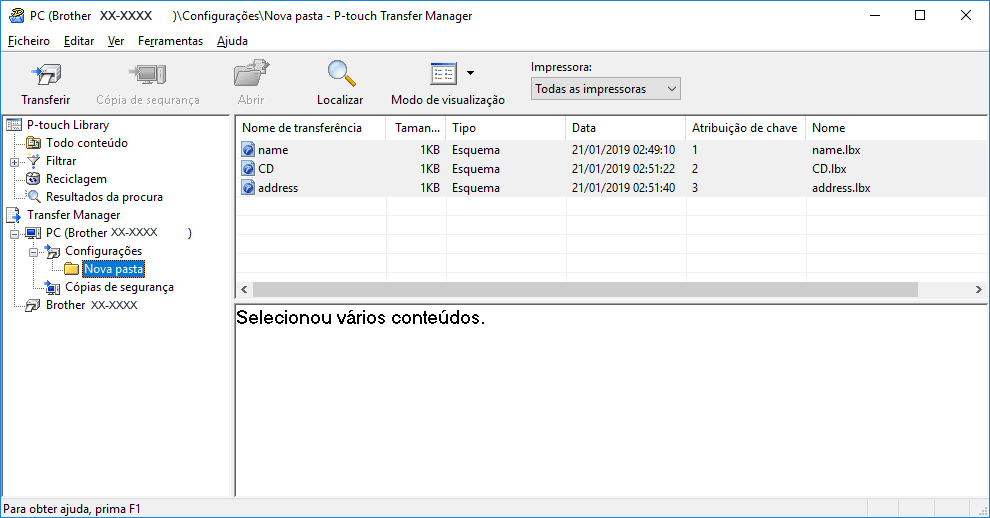This screenshot has width=990, height=518.
Task: Select the CD transfer row text
Action: click(x=266, y=169)
